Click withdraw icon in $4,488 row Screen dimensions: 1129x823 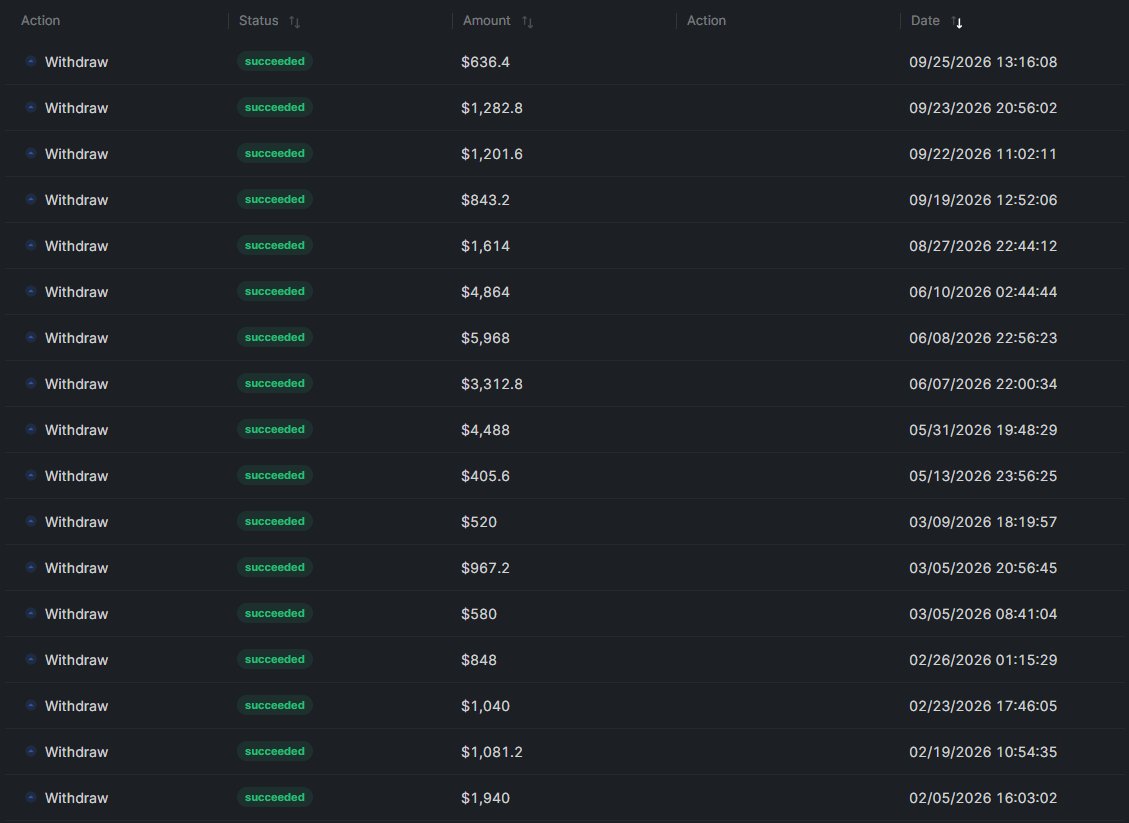[30, 430]
